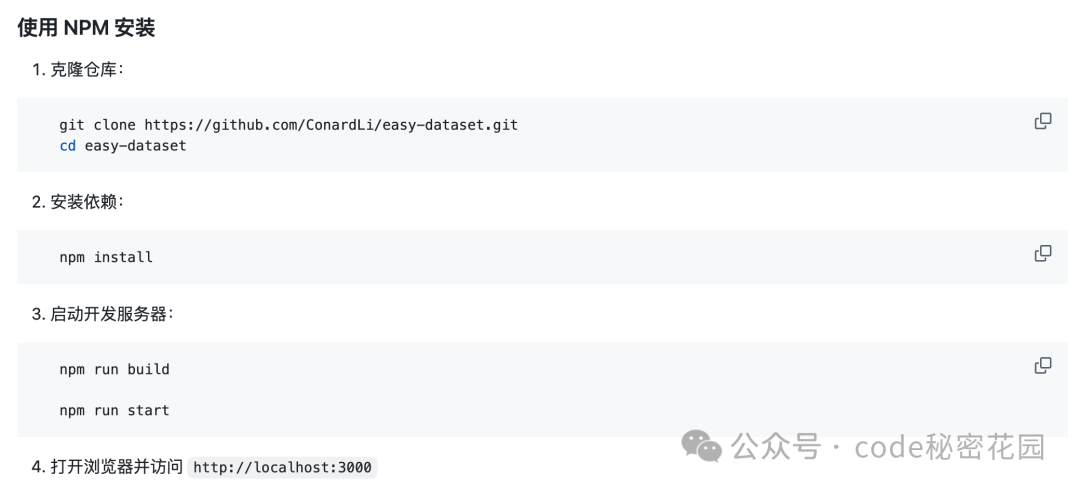The width and height of the screenshot is (1080, 490).
Task: Place the cursor in the npm install line
Action: 106,257
